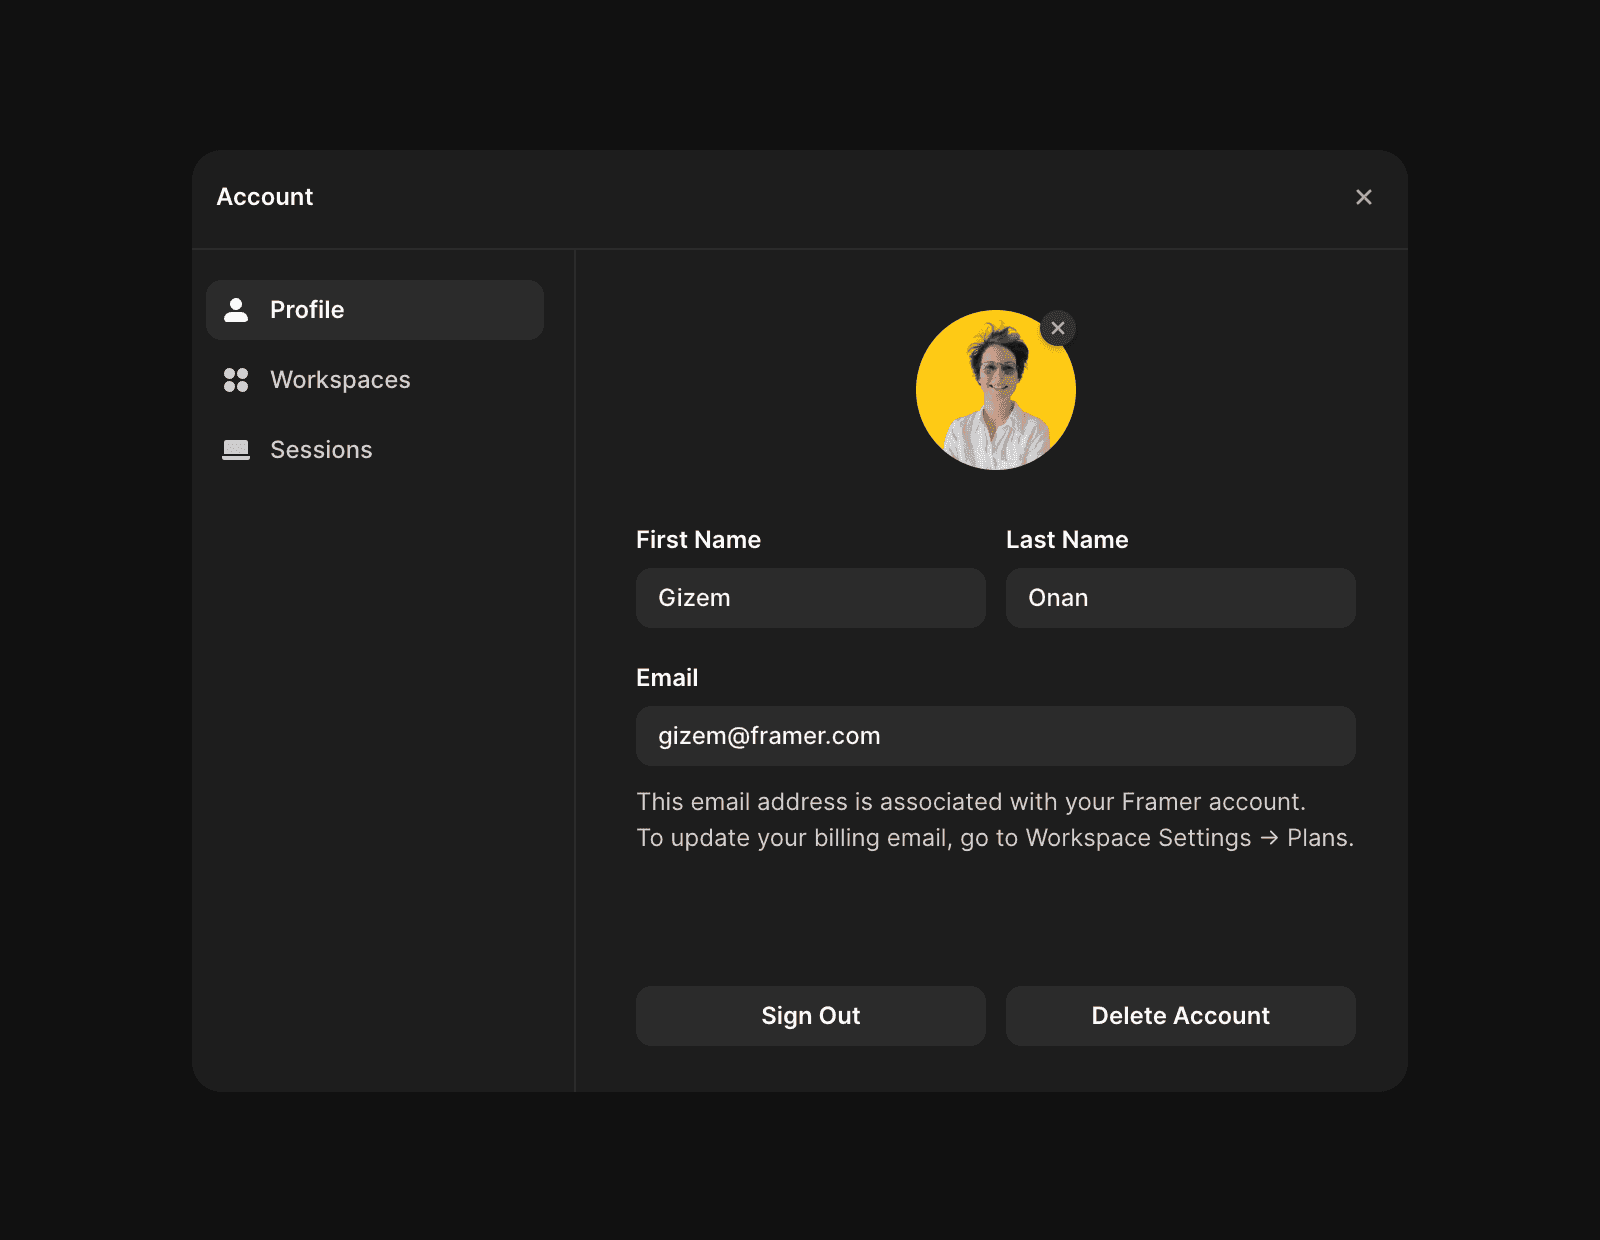Click the Email label
The height and width of the screenshot is (1240, 1600).
[667, 678]
